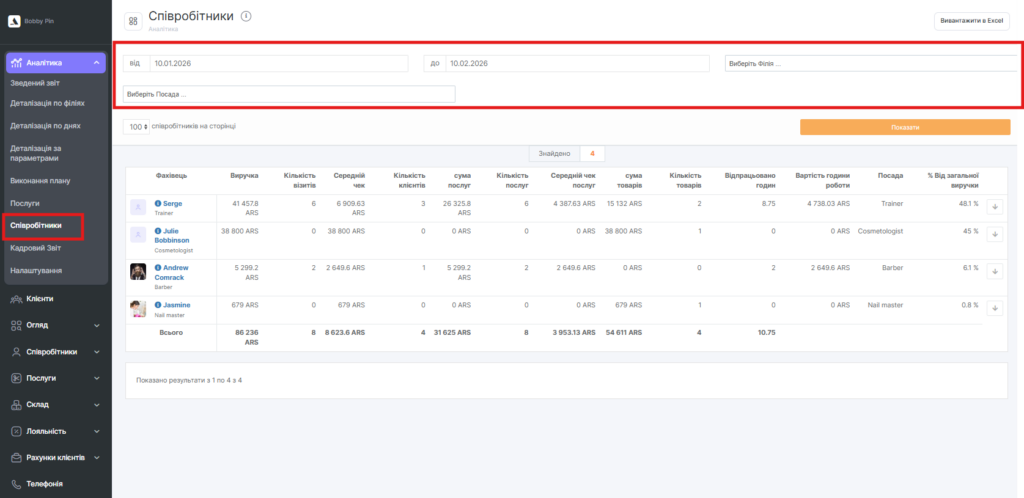Click the info icon next to the page title
Screen dimensions: 1024x498
[x=246, y=16]
